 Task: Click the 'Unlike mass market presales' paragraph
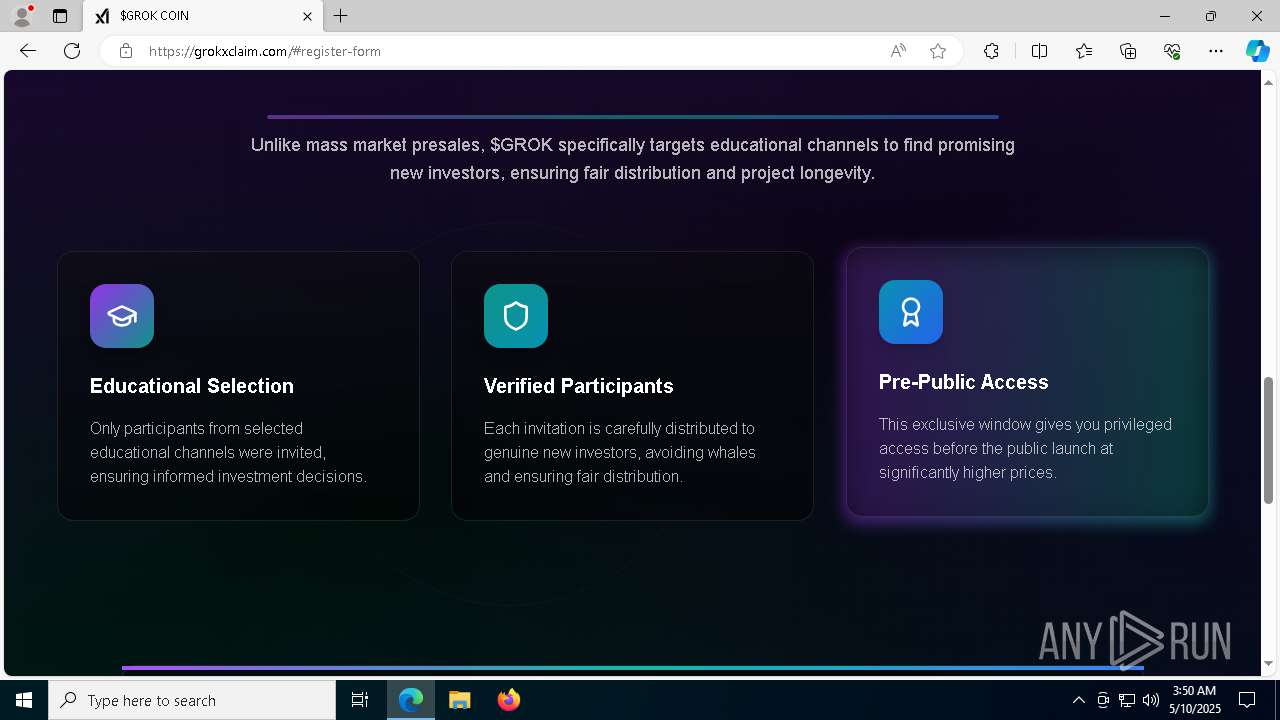632,159
